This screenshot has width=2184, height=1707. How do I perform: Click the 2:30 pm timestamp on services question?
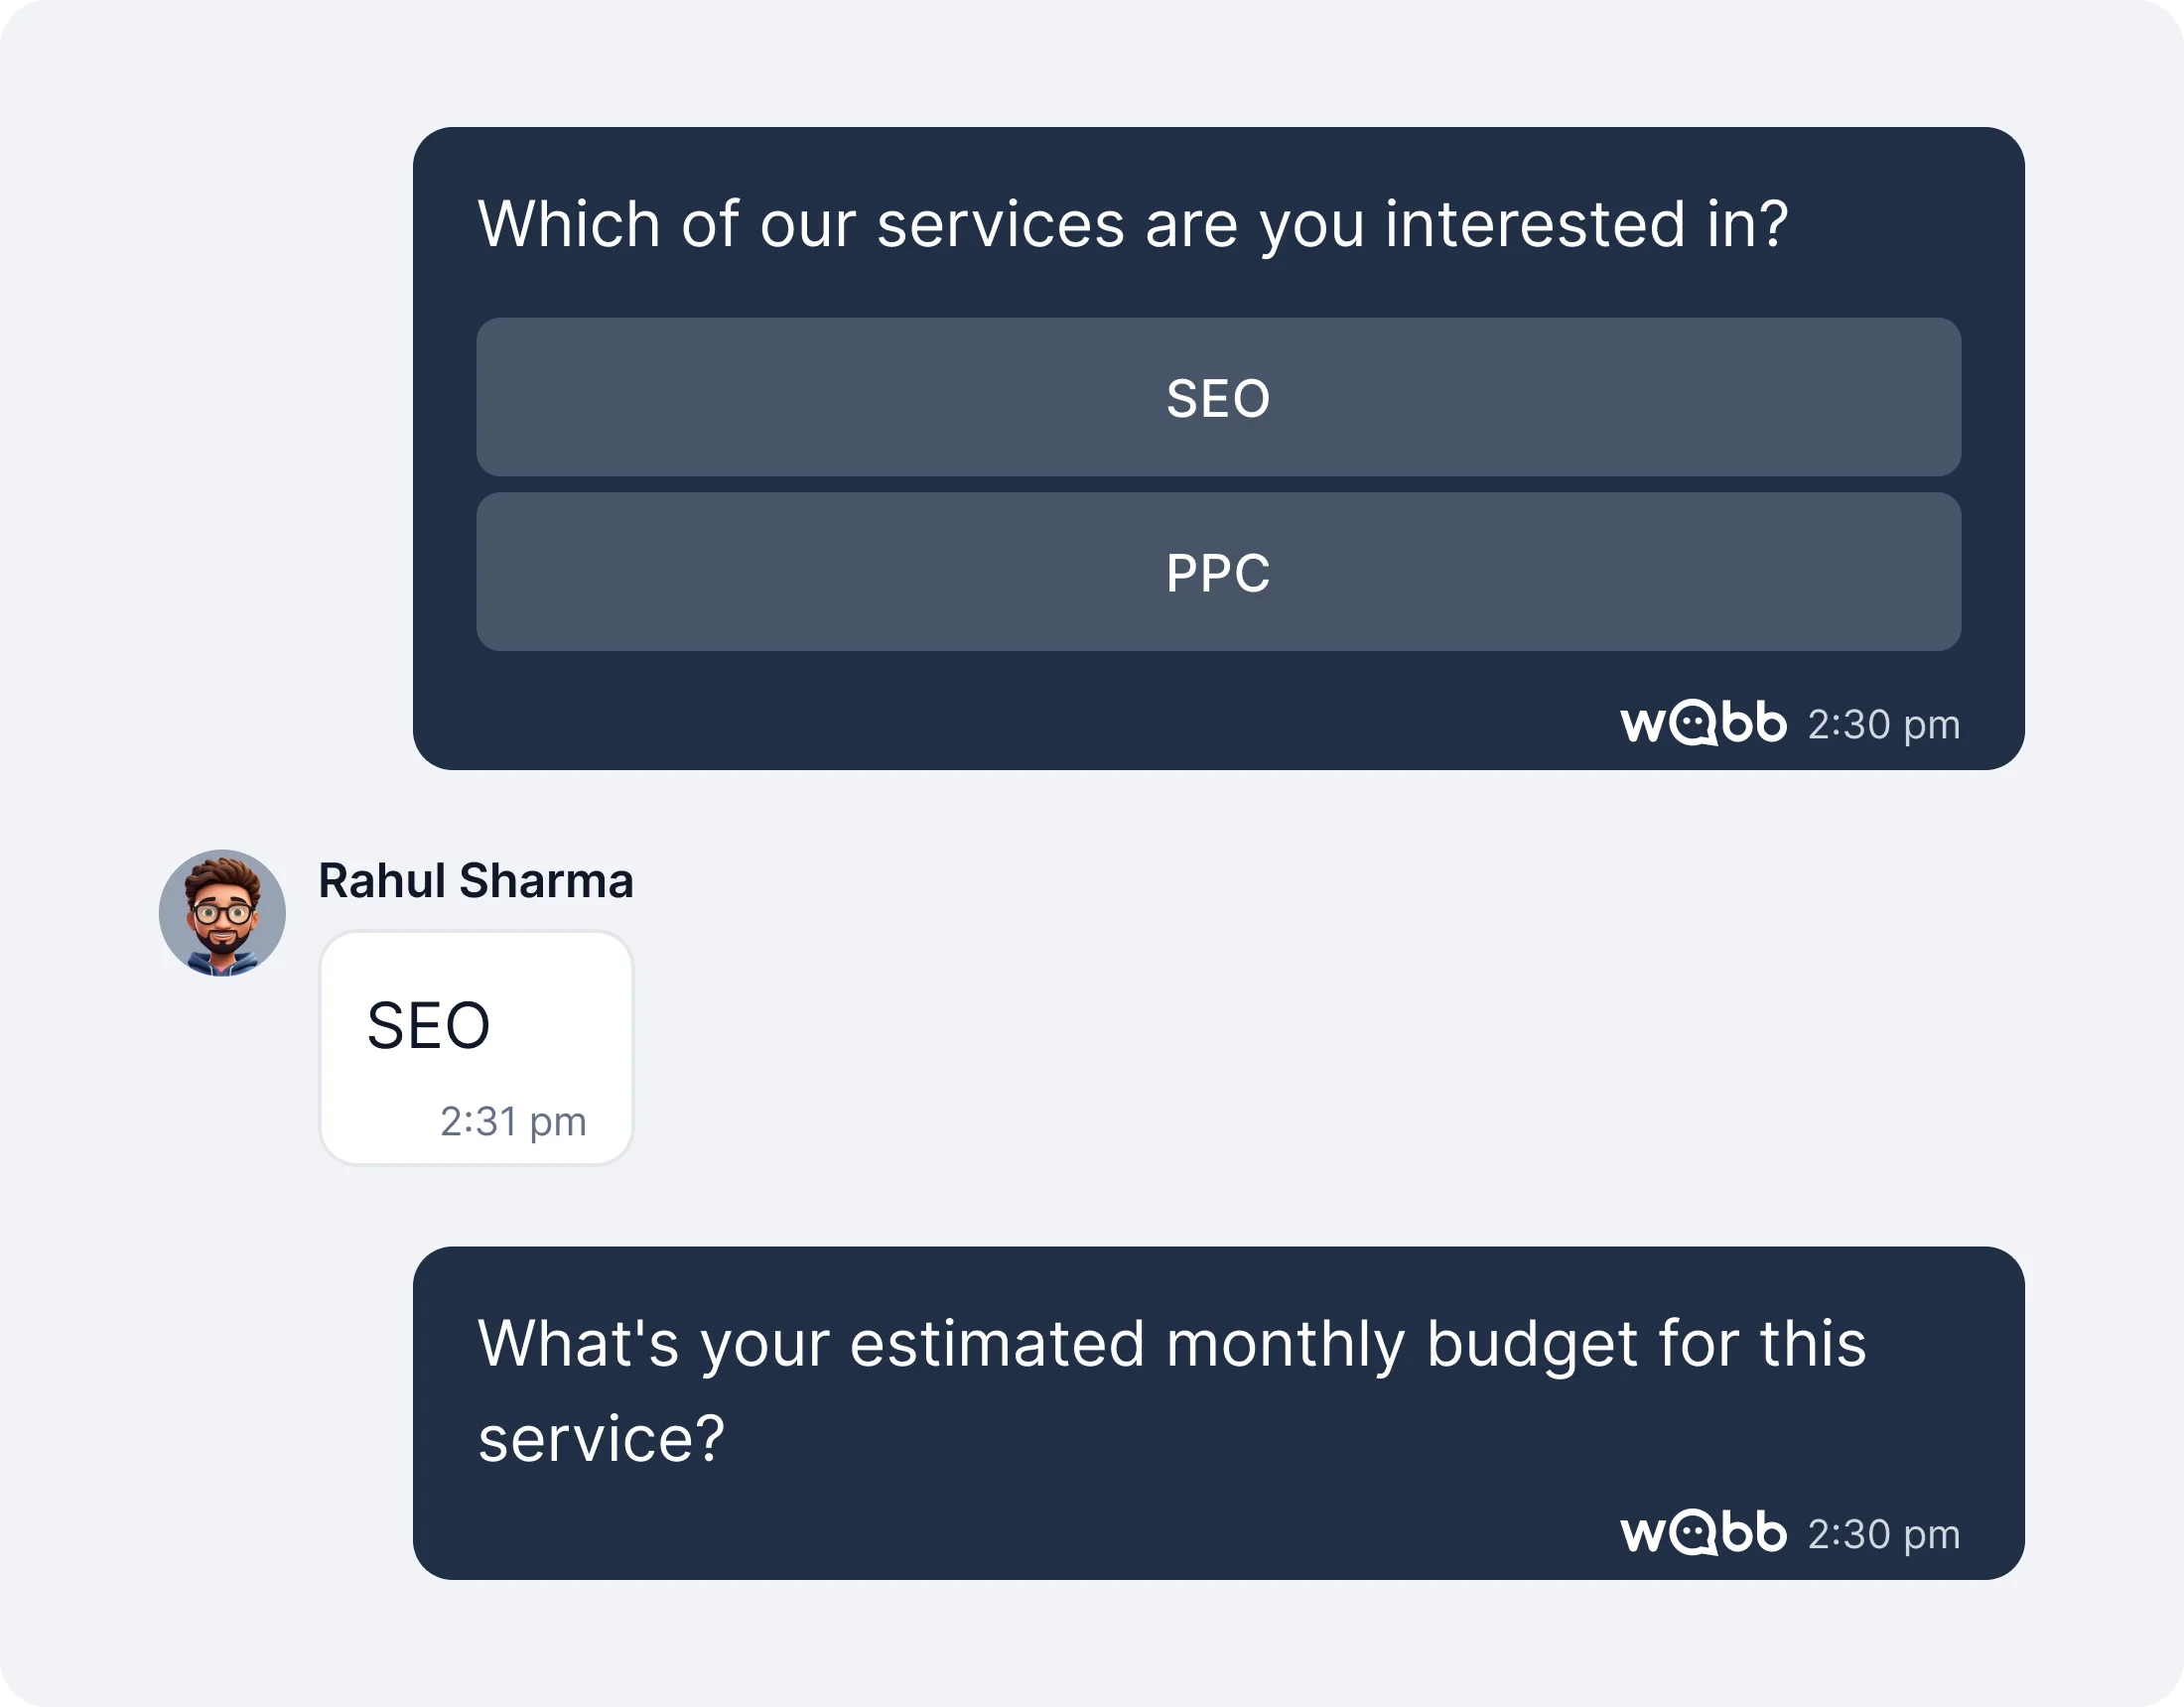point(1883,725)
